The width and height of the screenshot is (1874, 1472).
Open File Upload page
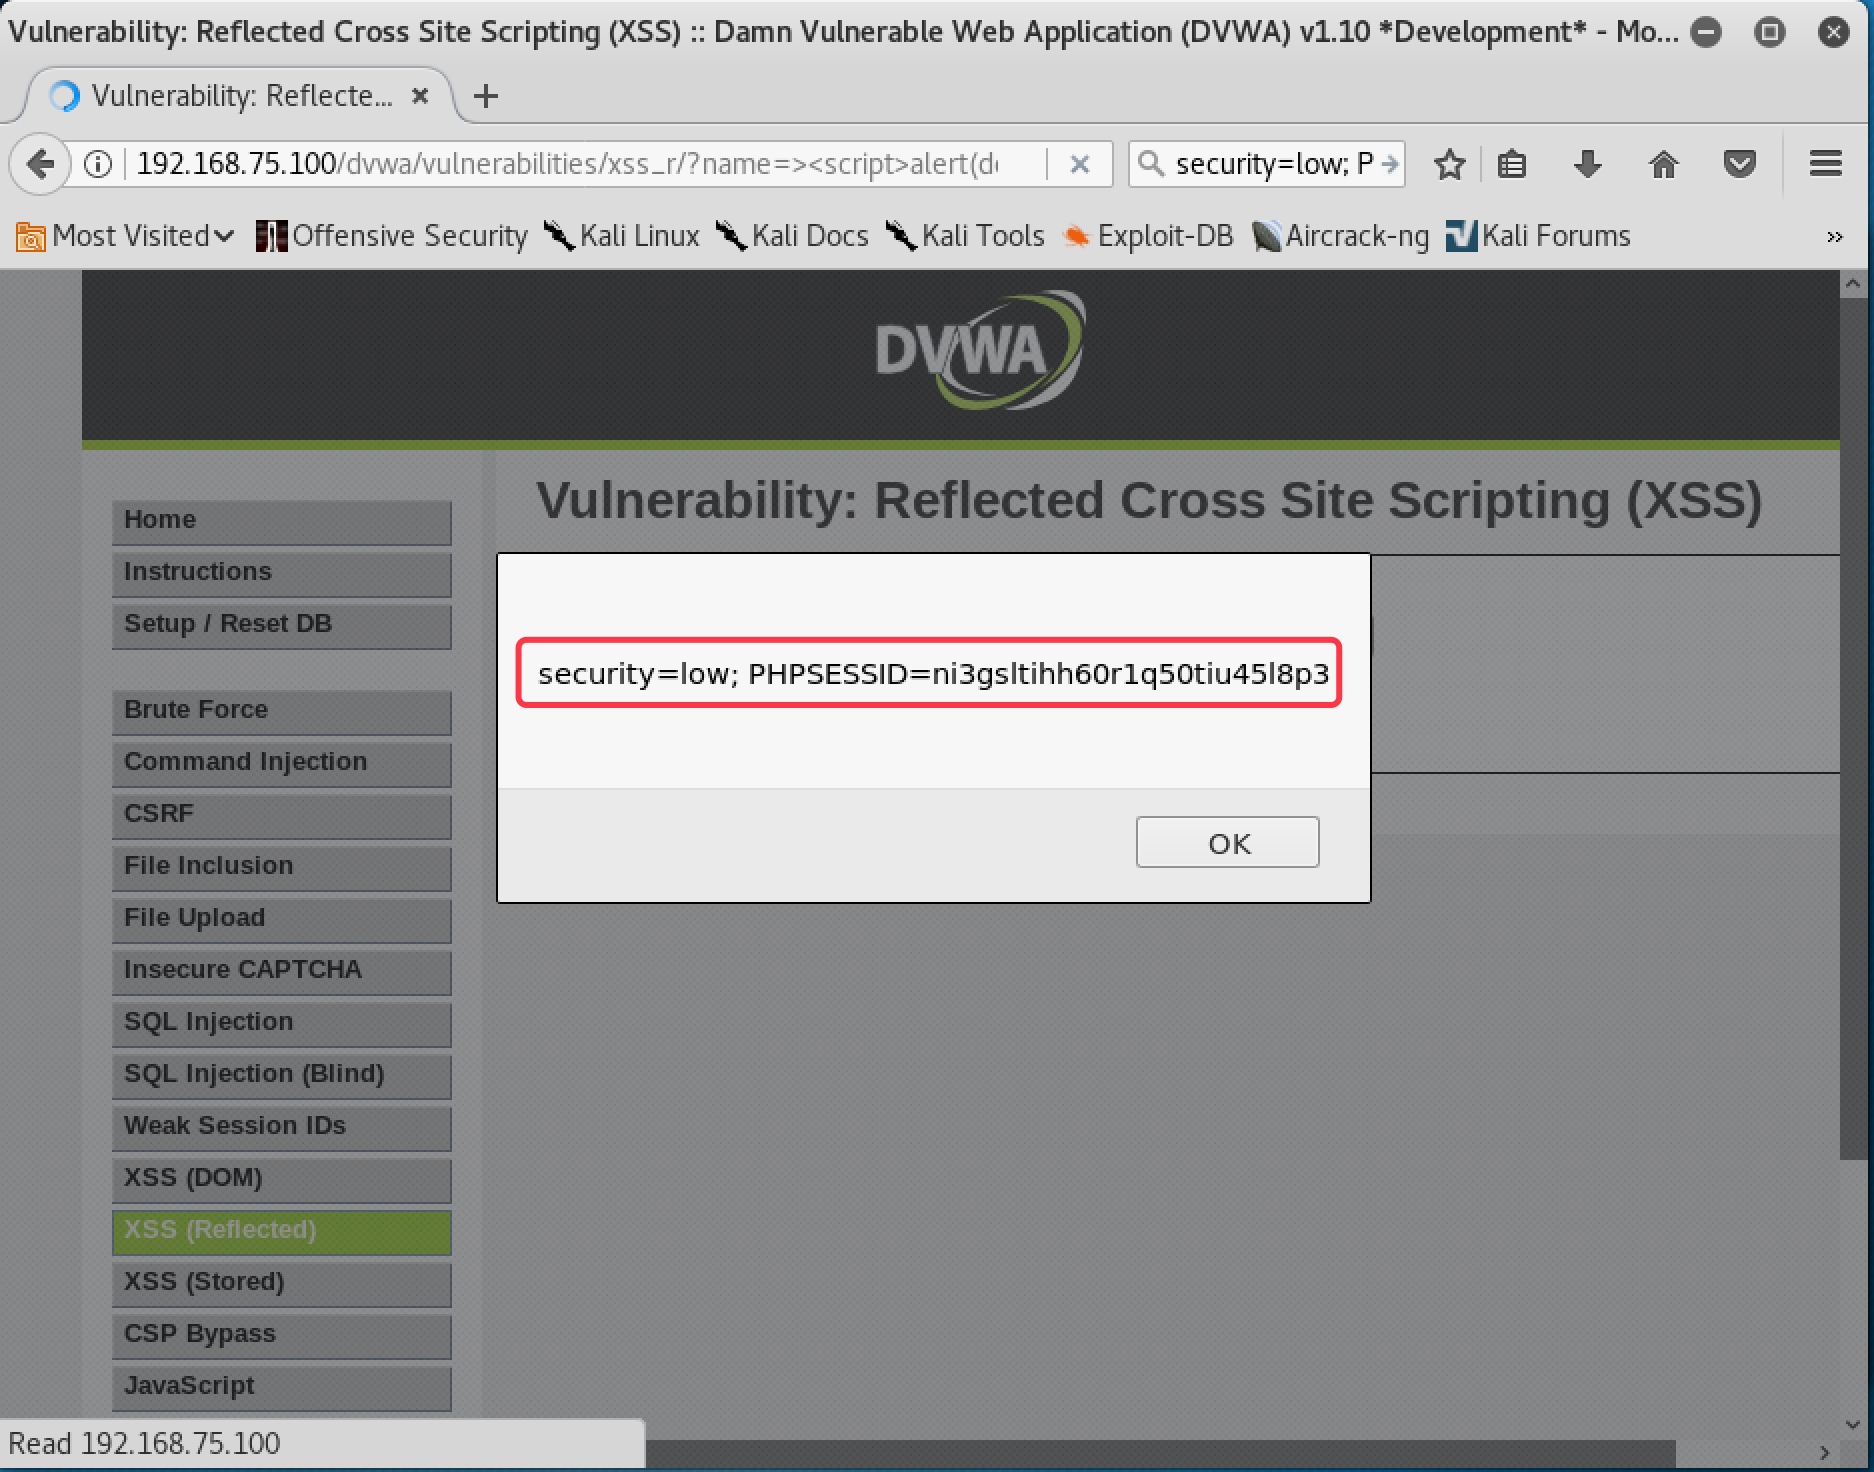pos(282,919)
